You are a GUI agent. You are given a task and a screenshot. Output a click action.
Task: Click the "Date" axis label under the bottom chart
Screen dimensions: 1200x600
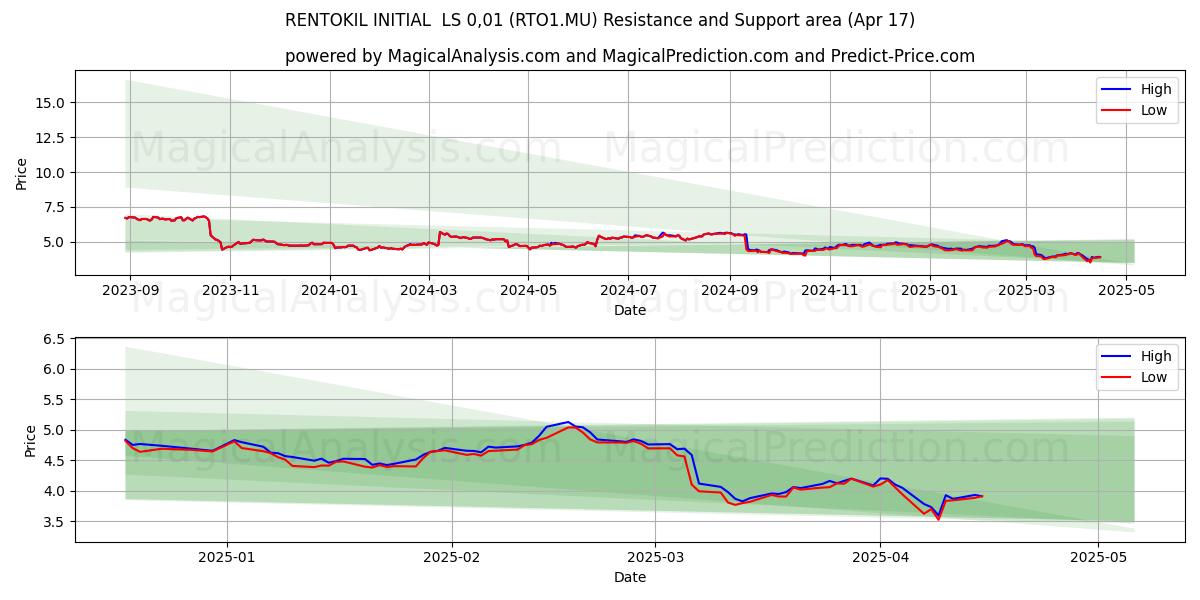pos(630,577)
